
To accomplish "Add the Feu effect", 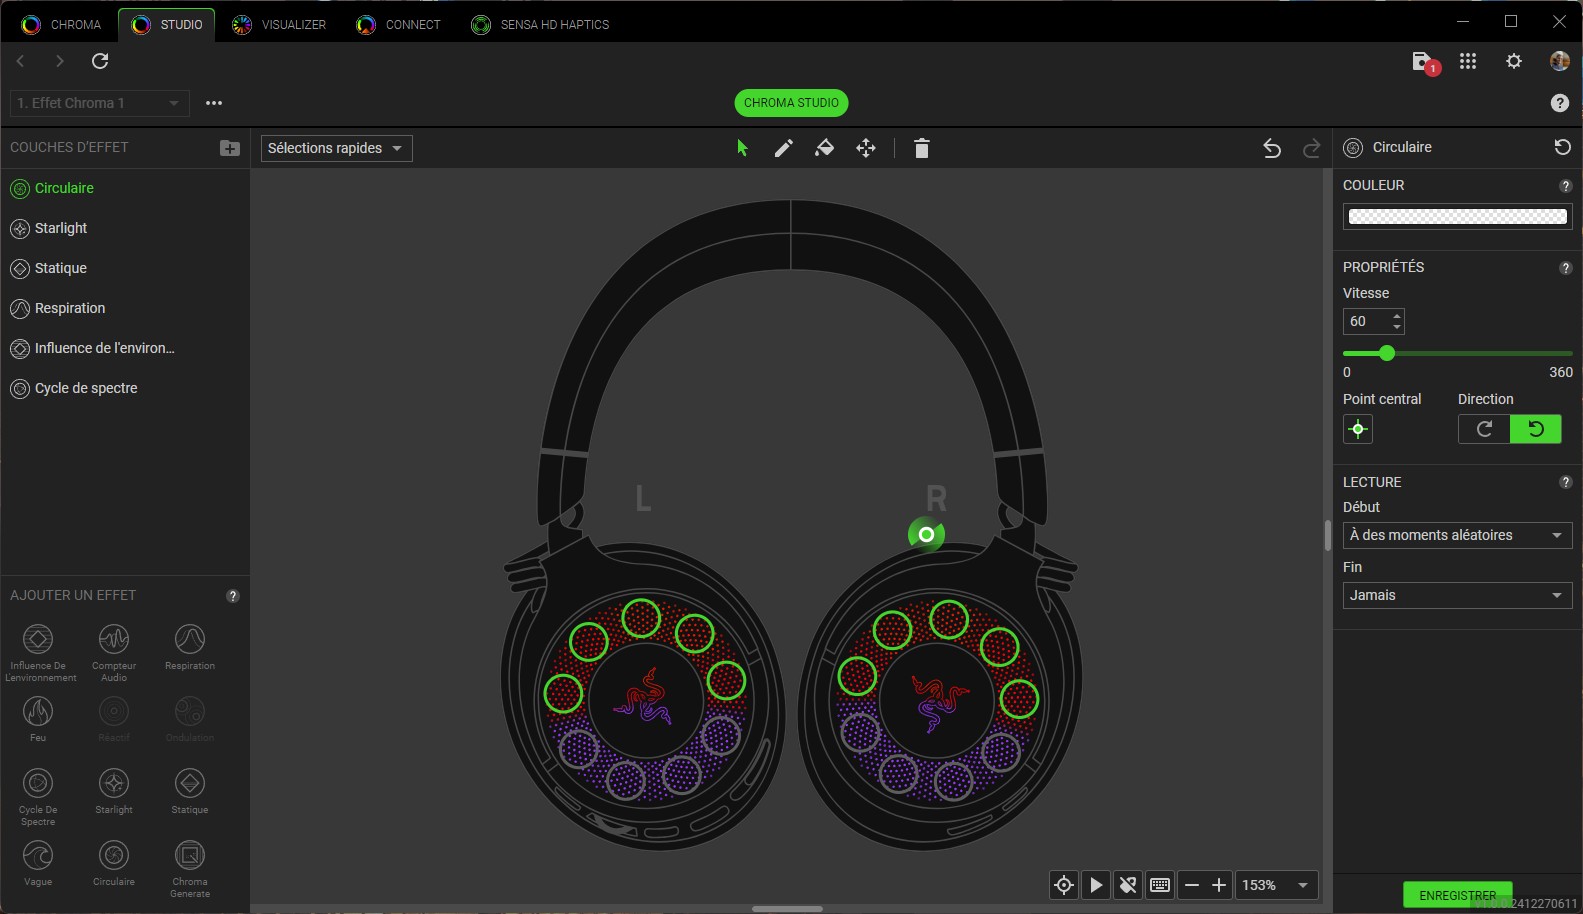I will point(38,719).
